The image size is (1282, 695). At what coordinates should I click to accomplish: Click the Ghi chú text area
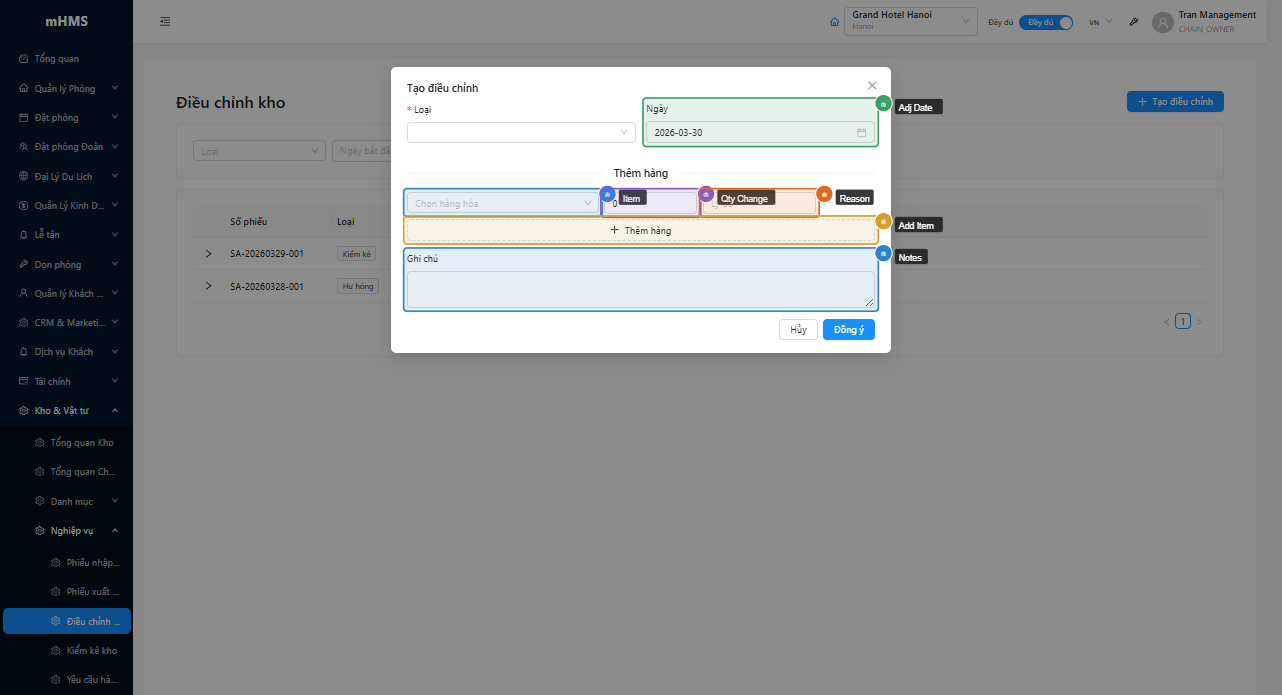tap(641, 289)
